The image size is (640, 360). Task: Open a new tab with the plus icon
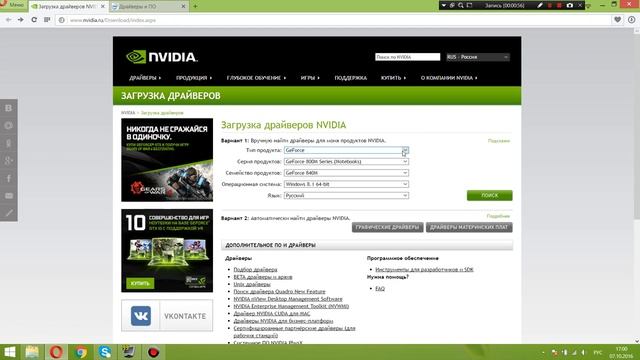click(195, 6)
